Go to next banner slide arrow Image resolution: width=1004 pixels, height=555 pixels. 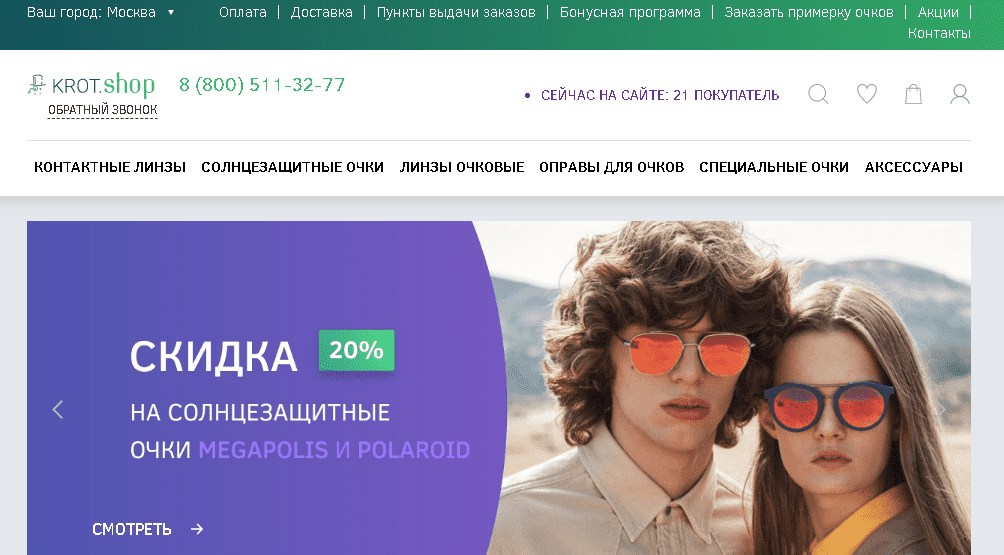pyautogui.click(x=941, y=410)
